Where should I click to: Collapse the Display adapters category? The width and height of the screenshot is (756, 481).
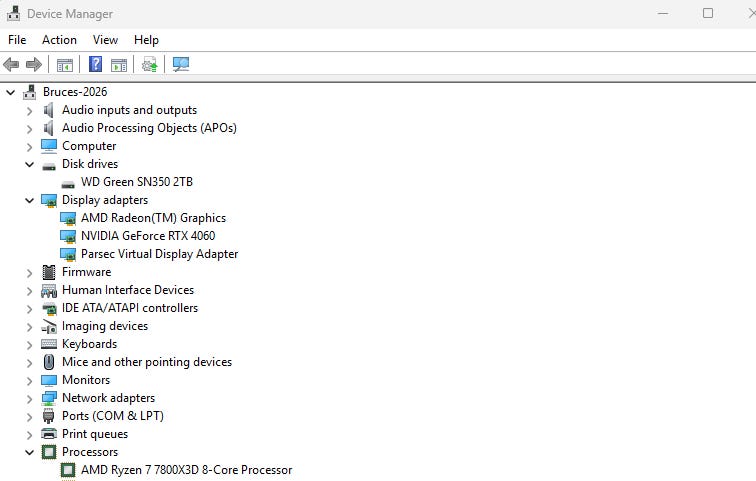29,200
